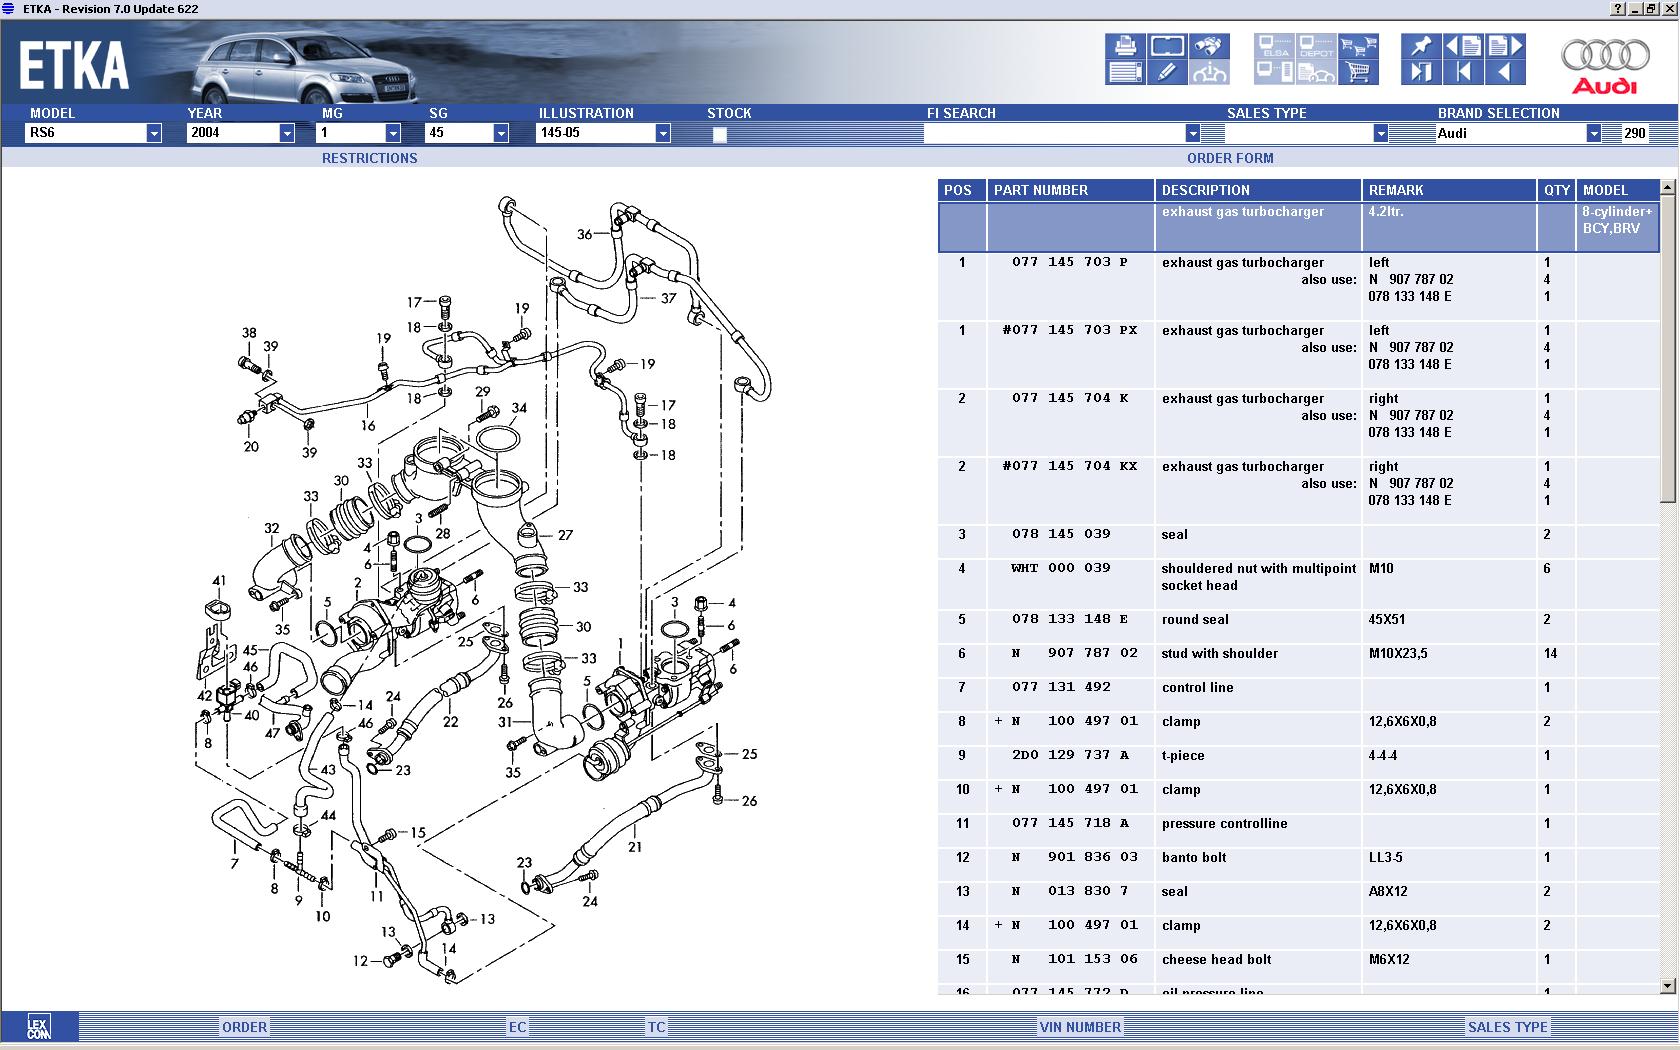
Task: Switch to the ORDER FORM tab
Action: click(x=1229, y=158)
